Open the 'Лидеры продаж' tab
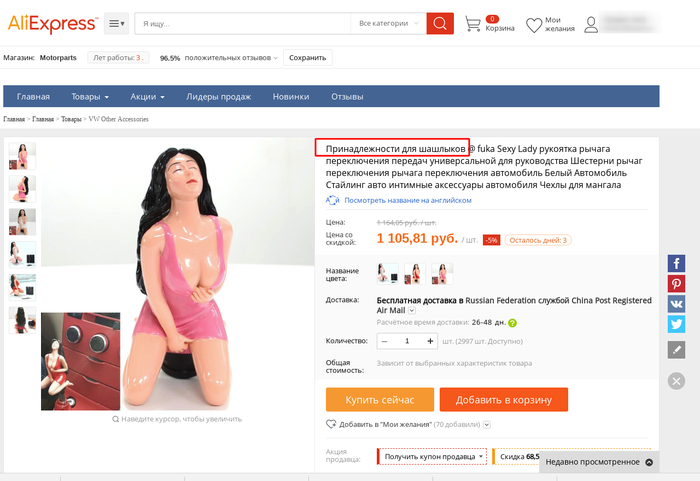The height and width of the screenshot is (481, 700). coord(219,96)
